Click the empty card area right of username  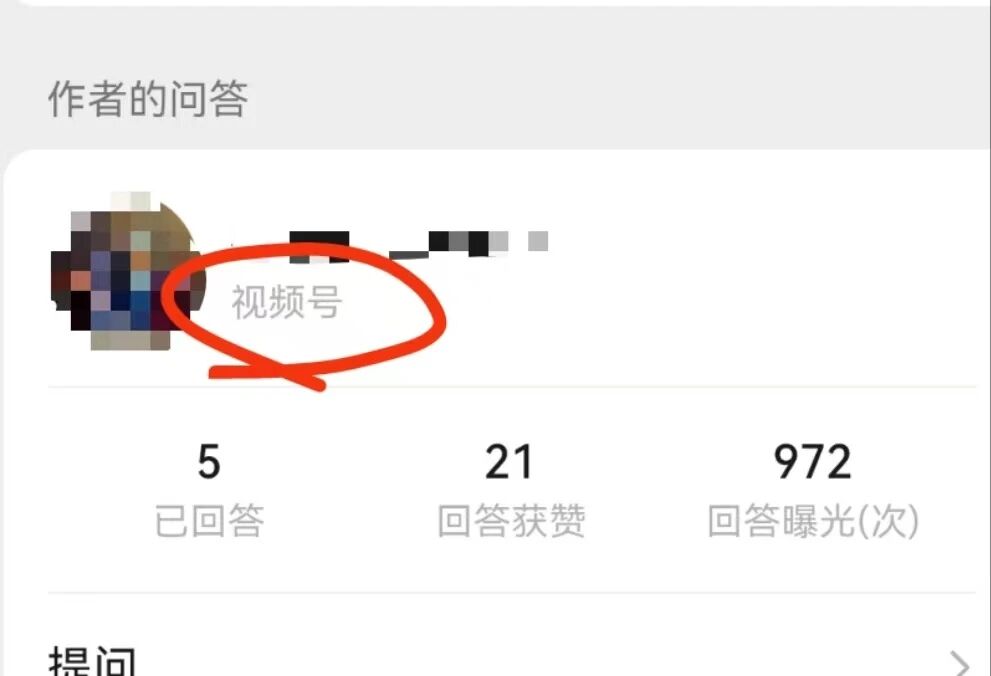tap(758, 272)
